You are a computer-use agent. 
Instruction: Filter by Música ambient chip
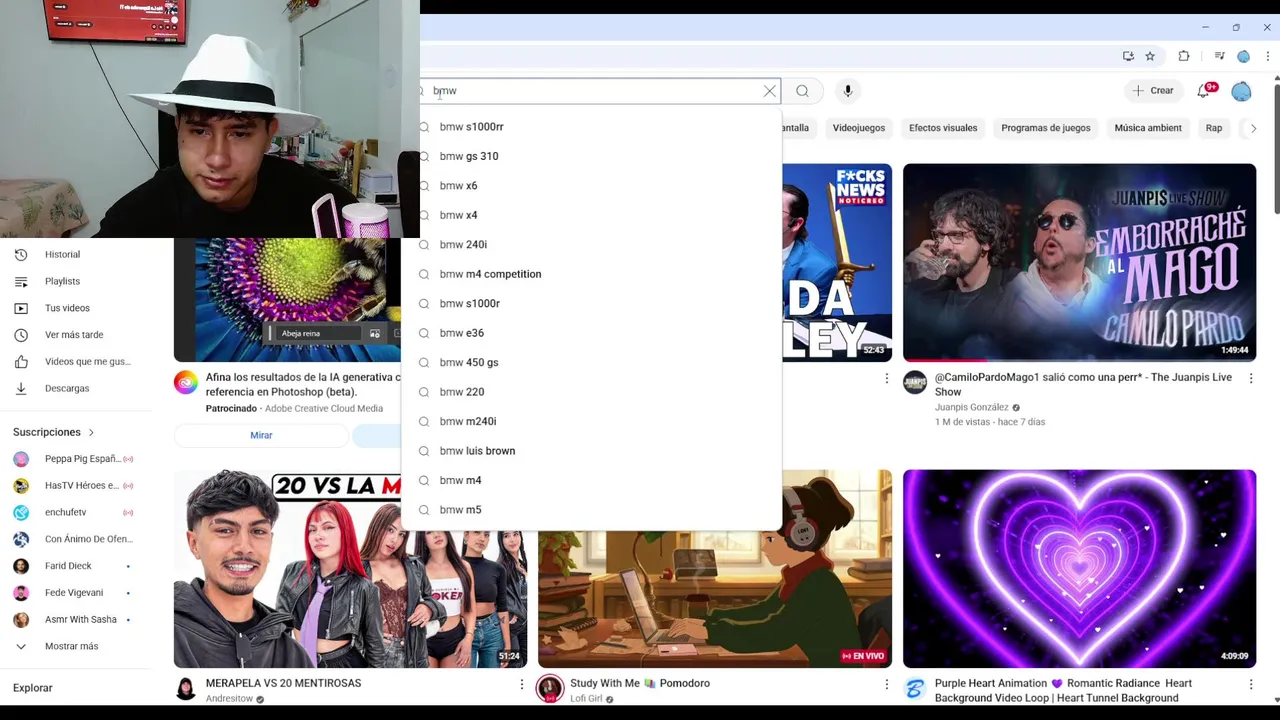point(1148,128)
